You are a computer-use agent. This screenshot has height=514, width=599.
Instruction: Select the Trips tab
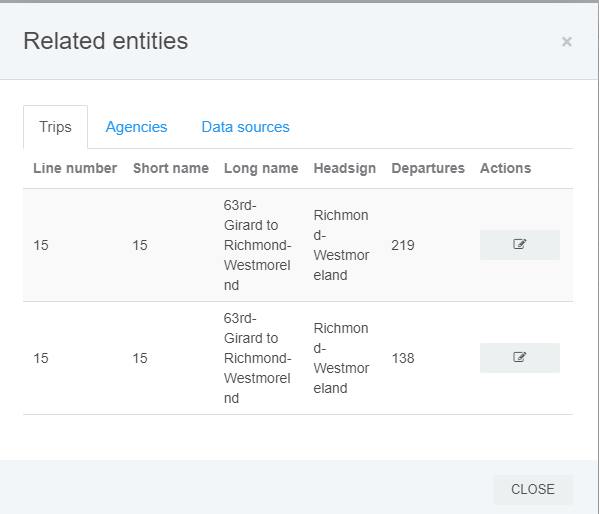click(55, 127)
